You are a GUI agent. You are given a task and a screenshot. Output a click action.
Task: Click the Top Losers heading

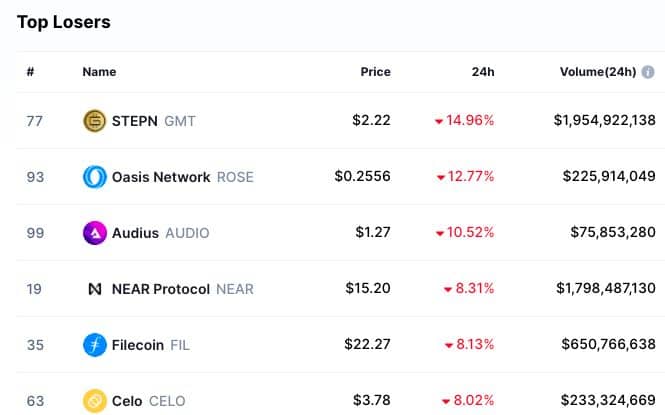[64, 22]
